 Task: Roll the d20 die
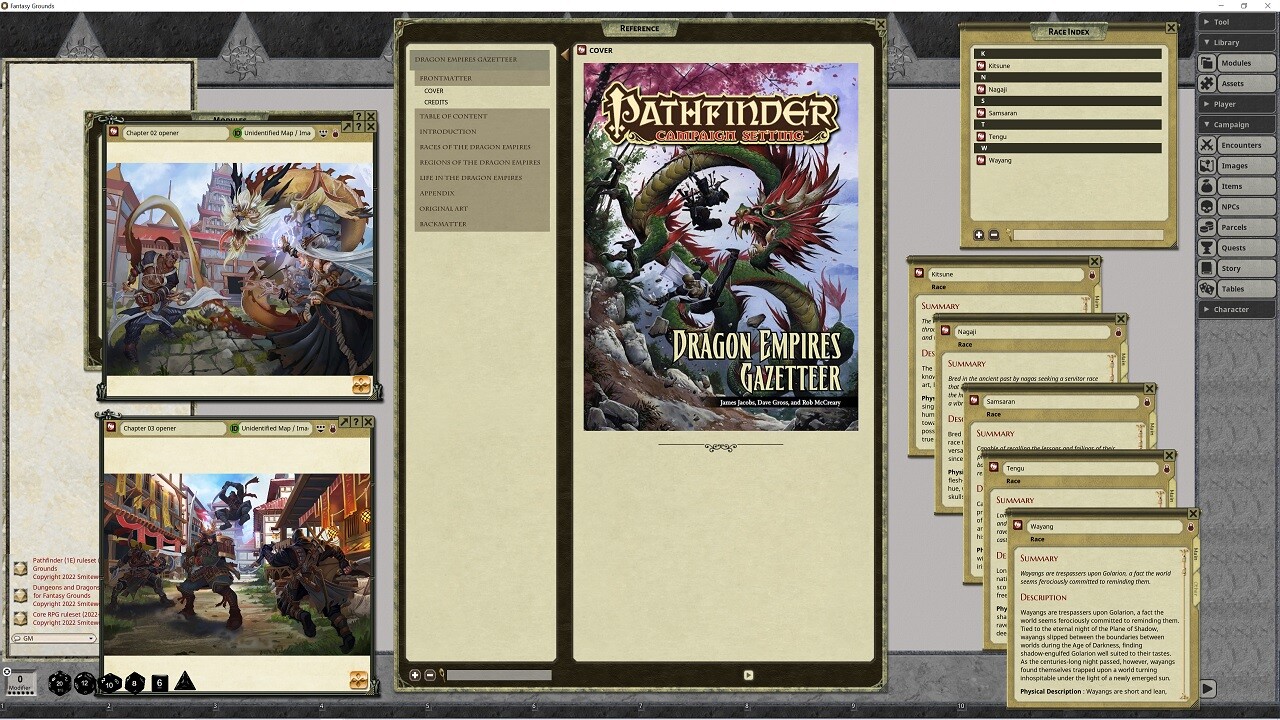click(60, 683)
